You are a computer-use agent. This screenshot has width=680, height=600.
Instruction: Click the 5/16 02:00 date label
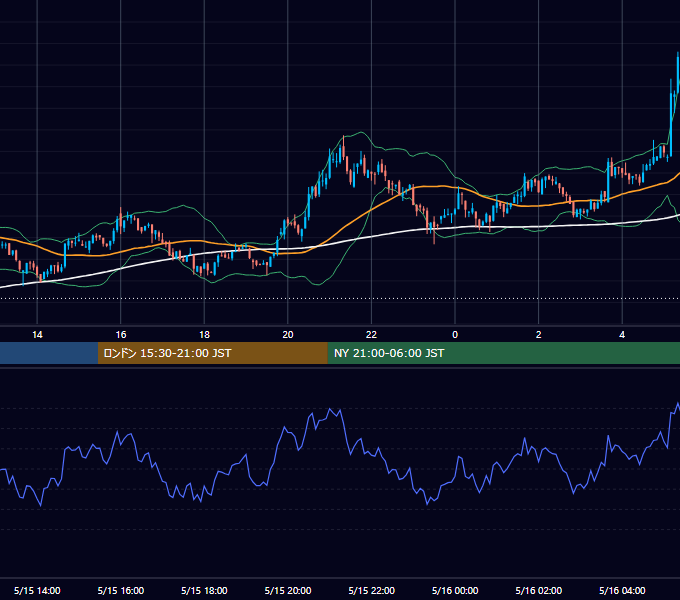point(539,590)
